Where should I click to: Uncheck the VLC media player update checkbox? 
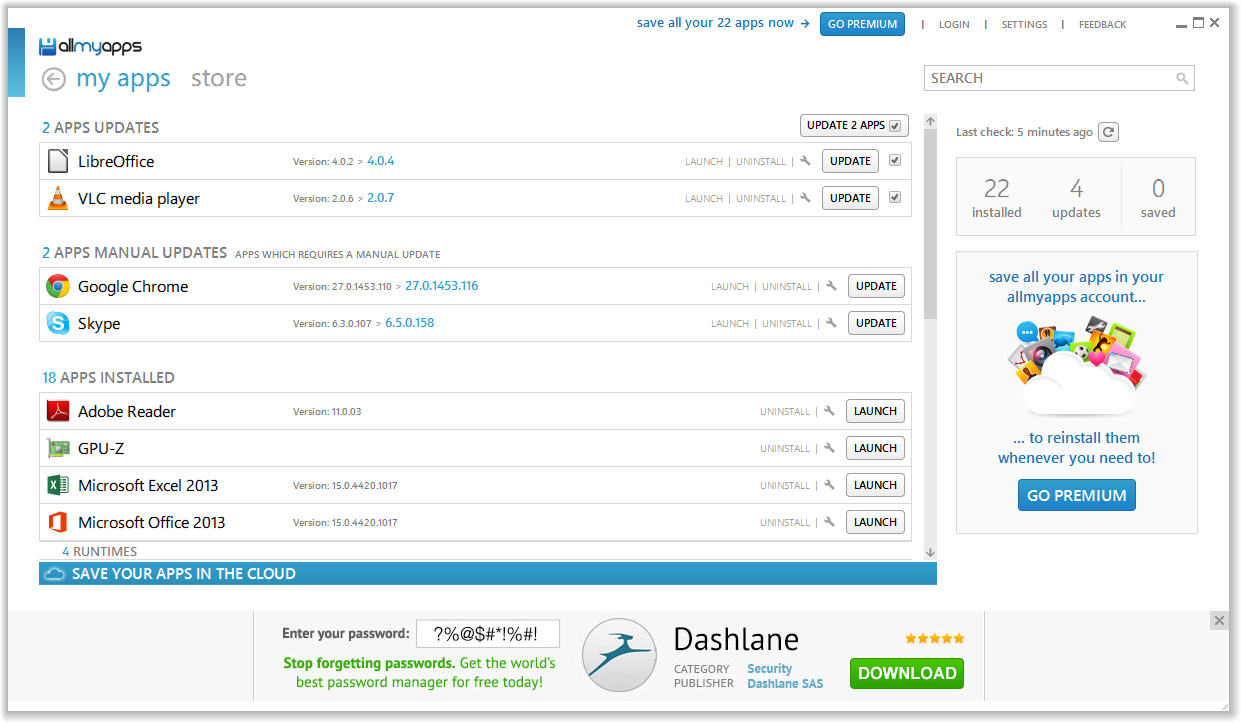895,197
